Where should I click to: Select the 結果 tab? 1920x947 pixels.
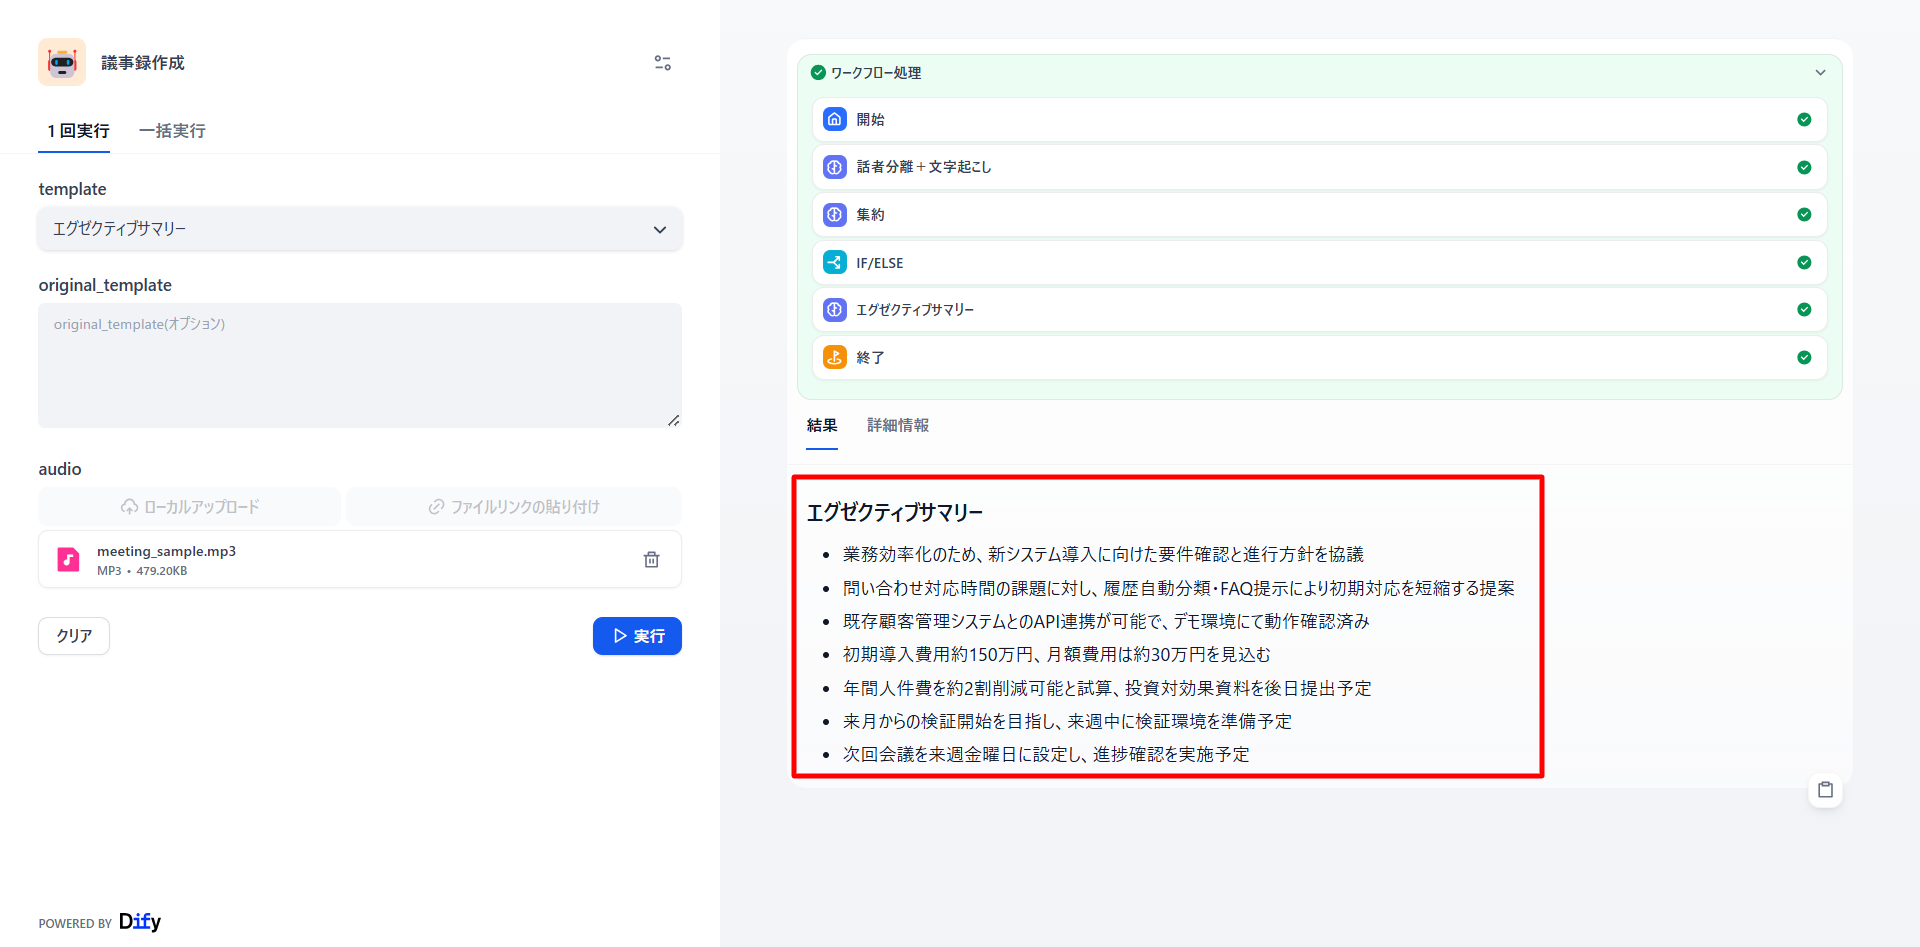(x=821, y=426)
